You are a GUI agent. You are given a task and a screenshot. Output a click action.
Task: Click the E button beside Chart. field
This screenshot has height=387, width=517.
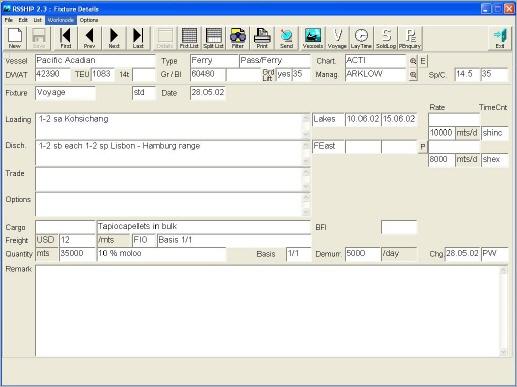(x=423, y=61)
